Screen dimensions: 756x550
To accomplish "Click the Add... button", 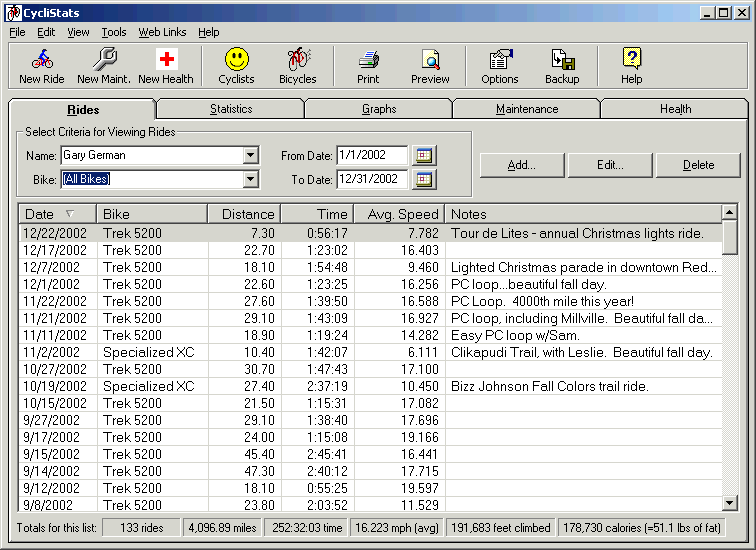I will pos(522,165).
